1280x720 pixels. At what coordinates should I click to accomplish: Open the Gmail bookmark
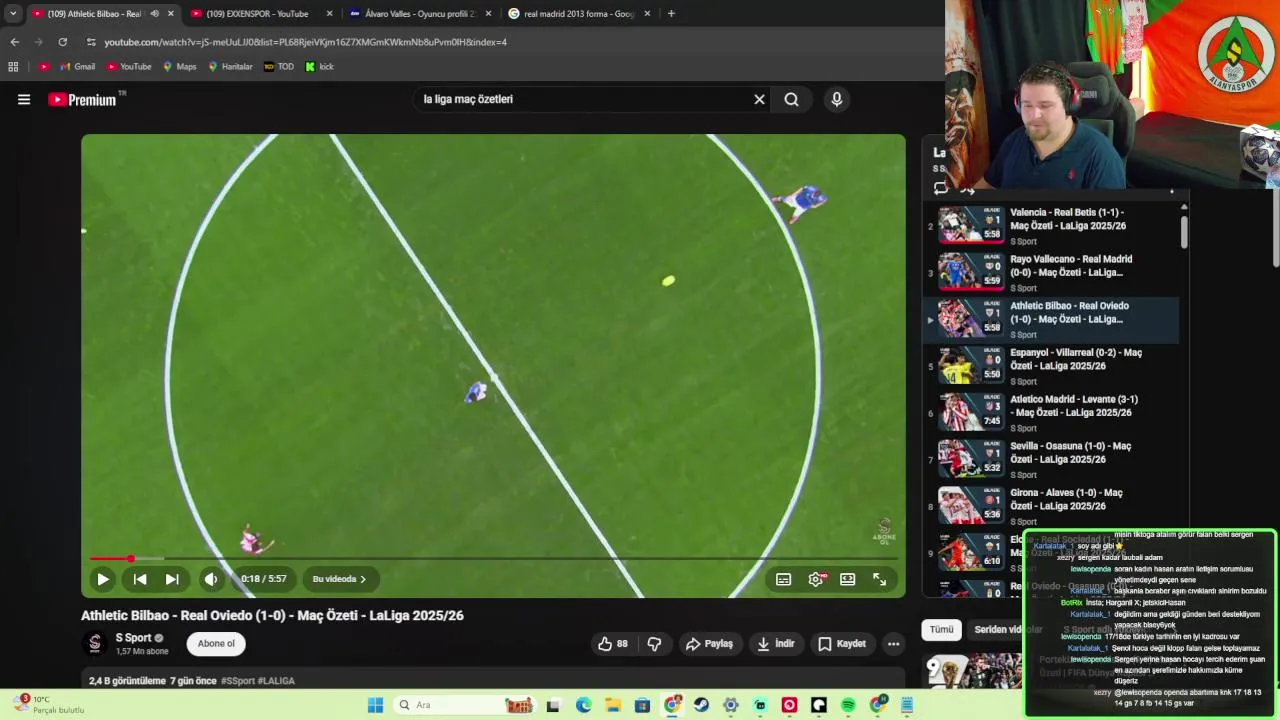[x=77, y=67]
